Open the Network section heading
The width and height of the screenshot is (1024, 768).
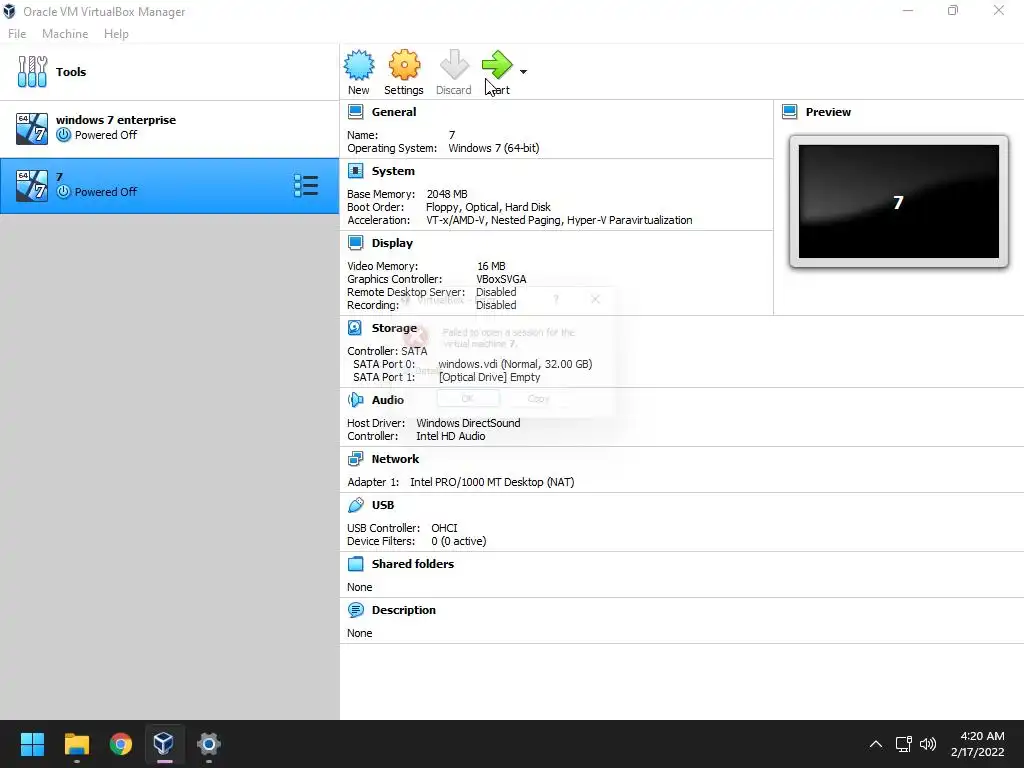tap(395, 459)
